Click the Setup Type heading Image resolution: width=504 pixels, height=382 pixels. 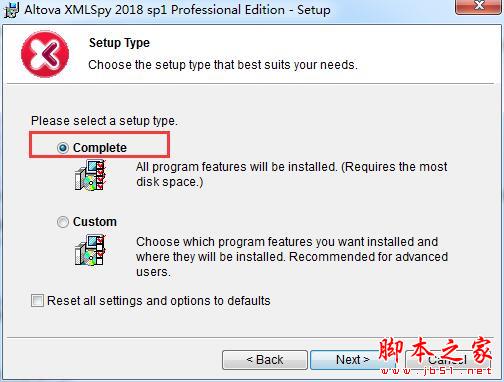click(x=119, y=43)
